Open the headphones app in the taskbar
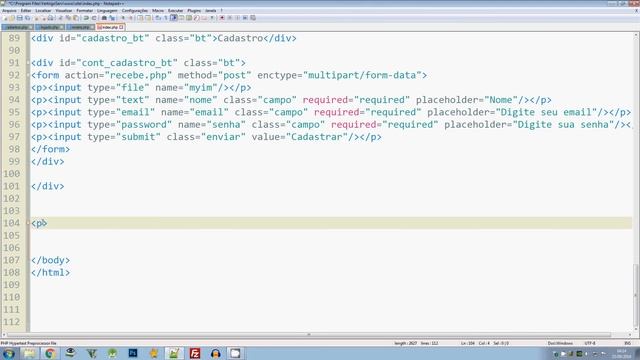Viewport: 640px width, 360px height. point(216,353)
